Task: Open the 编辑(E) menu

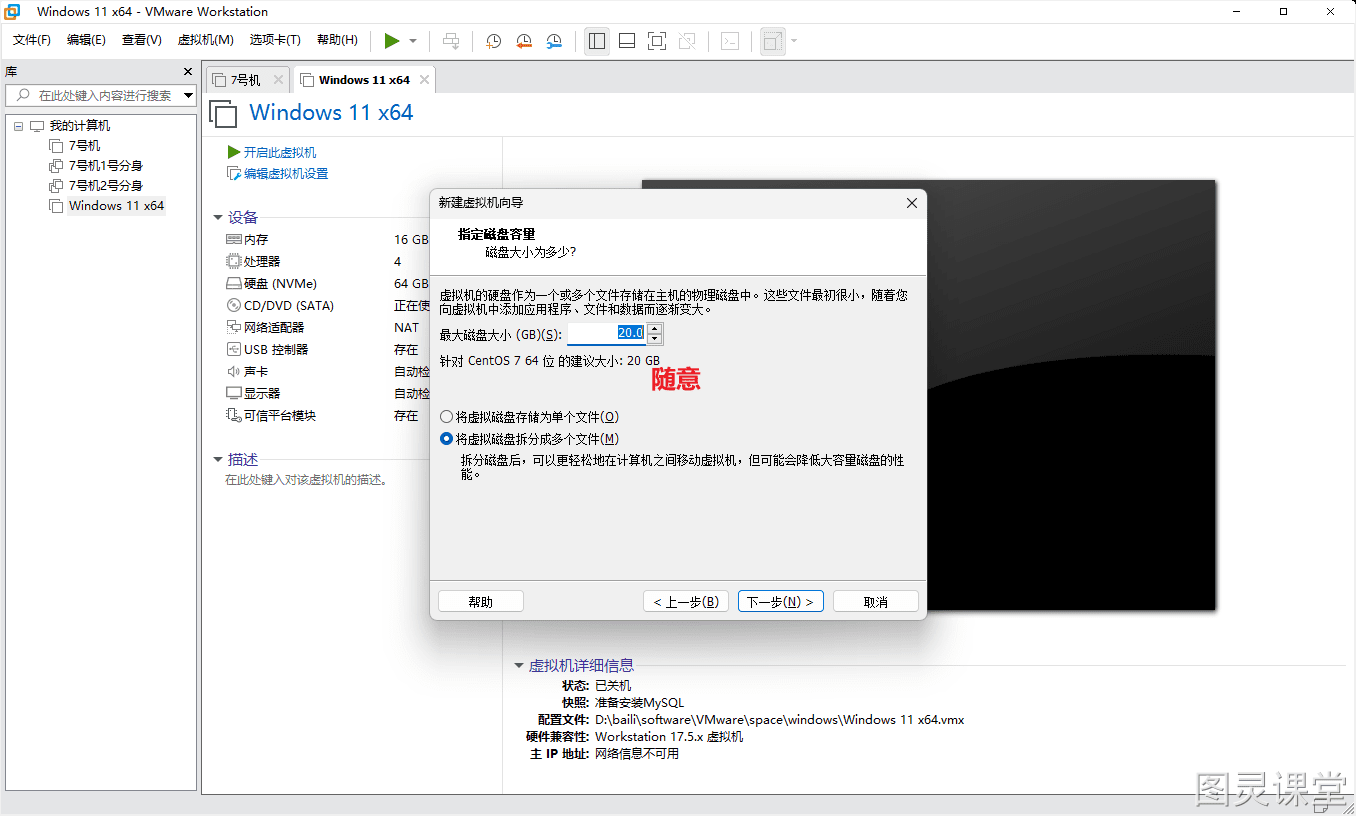Action: pos(86,40)
